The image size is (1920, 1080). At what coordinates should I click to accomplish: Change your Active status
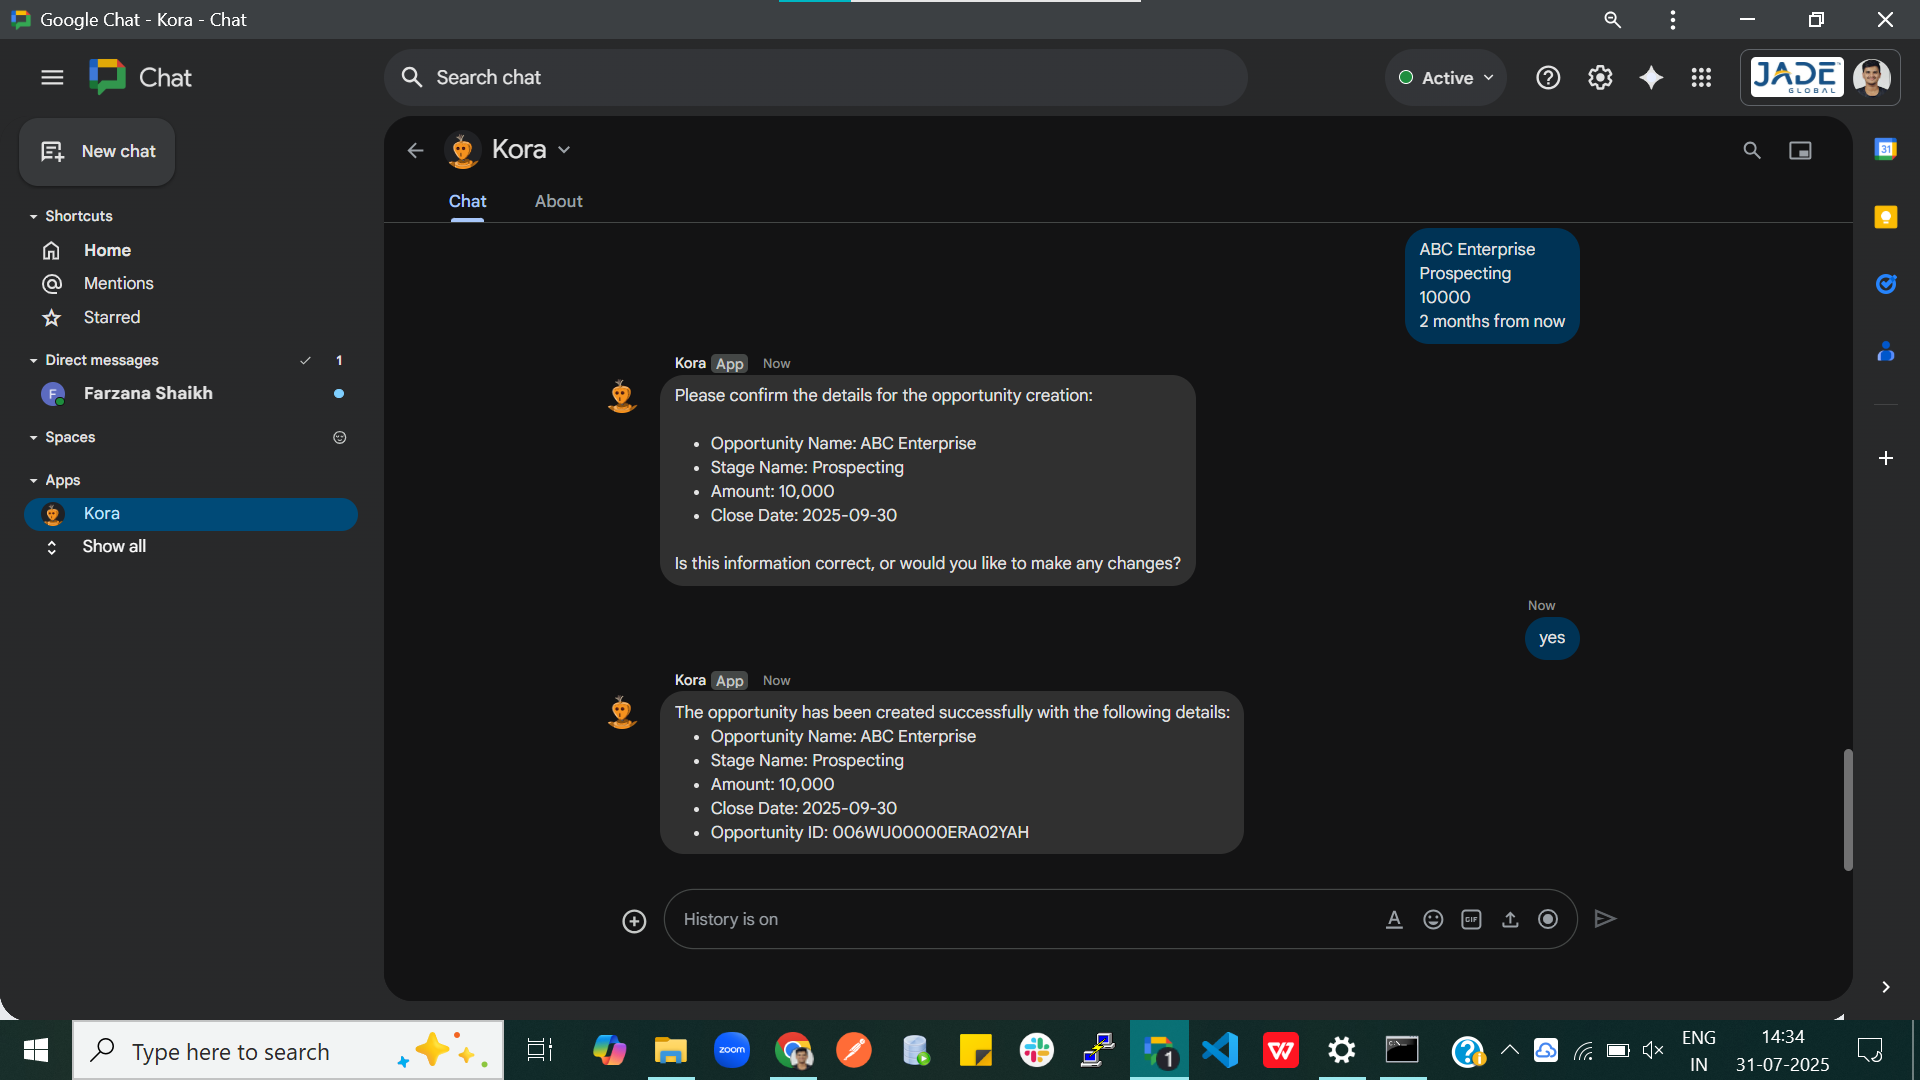click(1444, 77)
